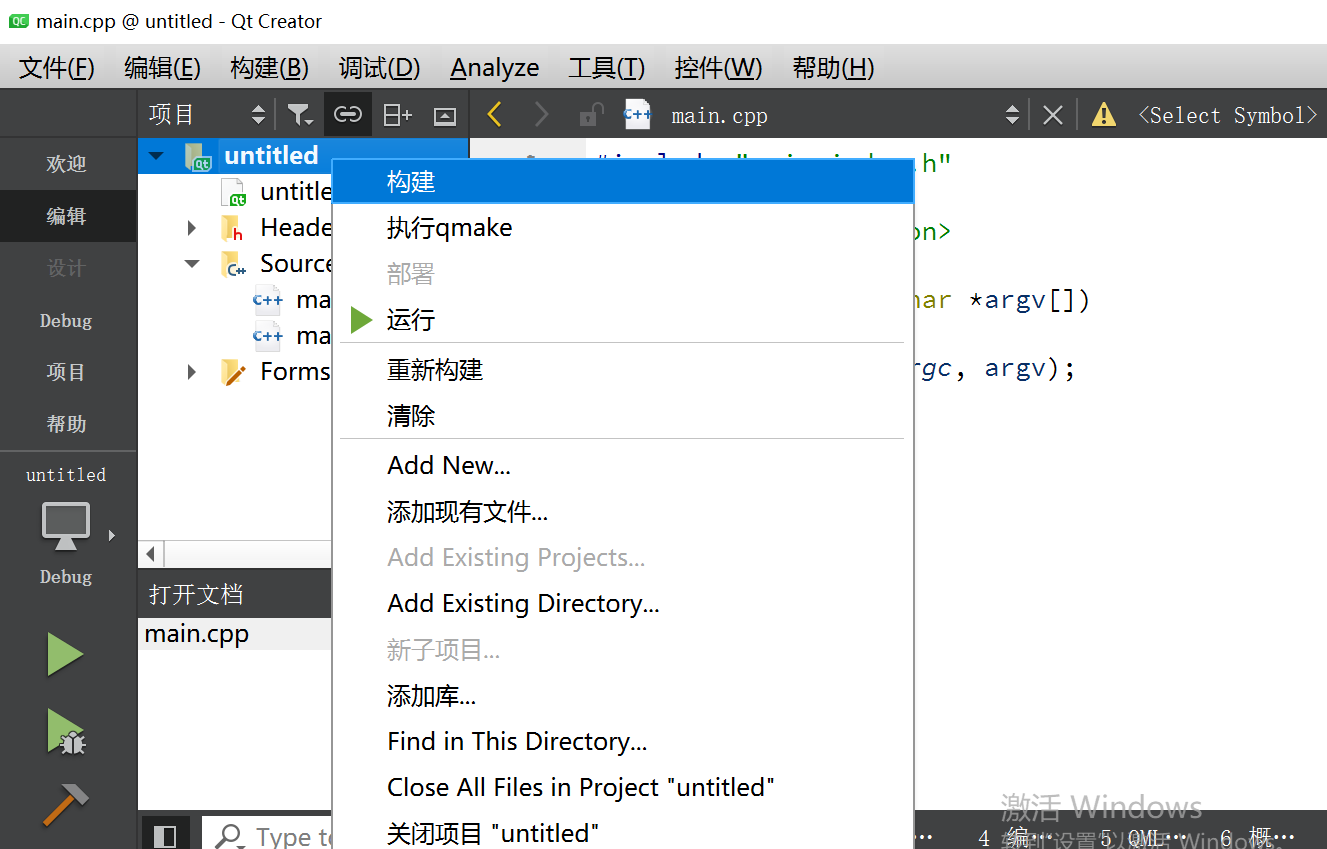Choose 运行 in the context menu

tap(623, 320)
